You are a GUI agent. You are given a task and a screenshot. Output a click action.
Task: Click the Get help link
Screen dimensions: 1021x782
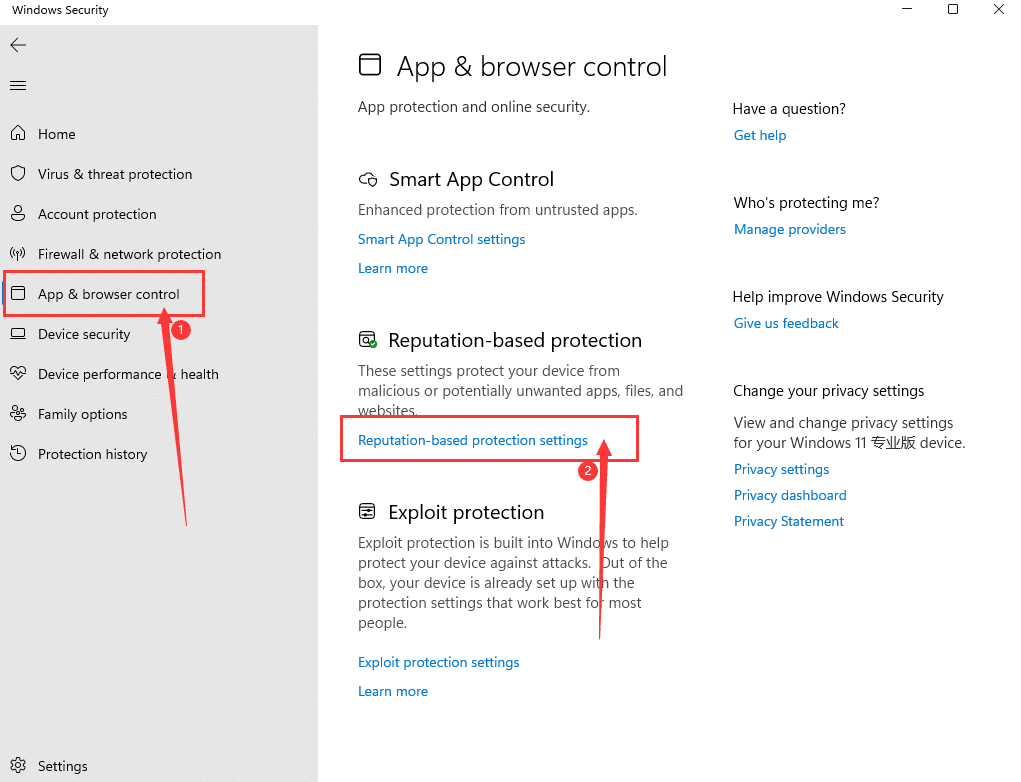(760, 135)
